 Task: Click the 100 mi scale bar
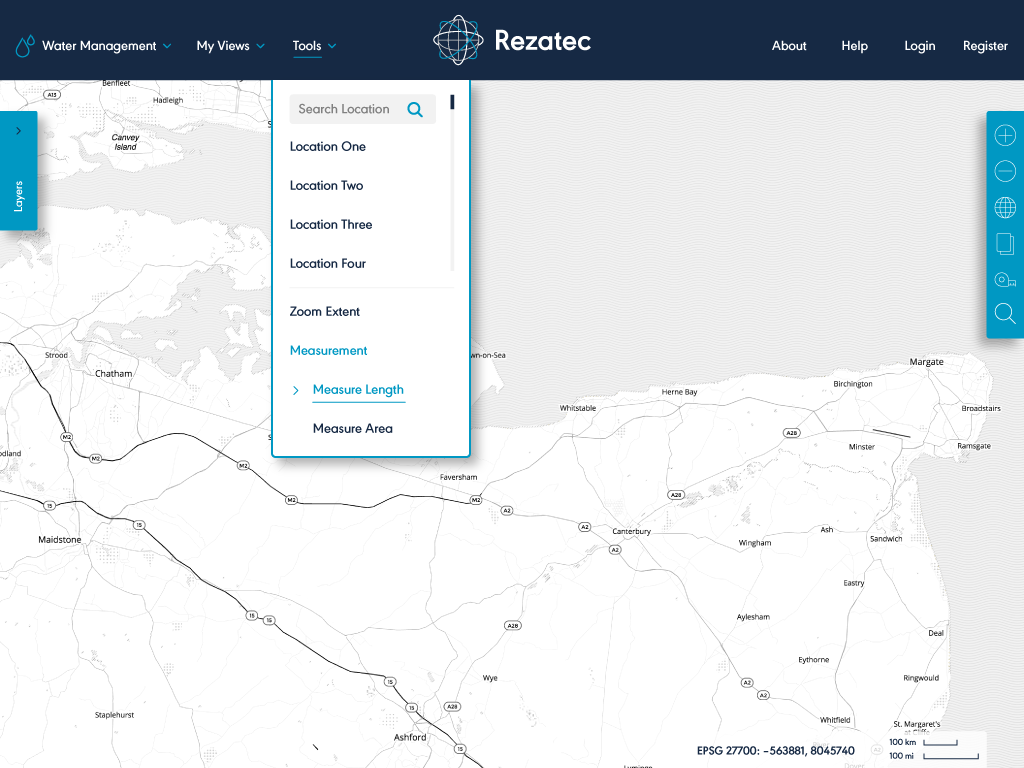click(x=951, y=756)
